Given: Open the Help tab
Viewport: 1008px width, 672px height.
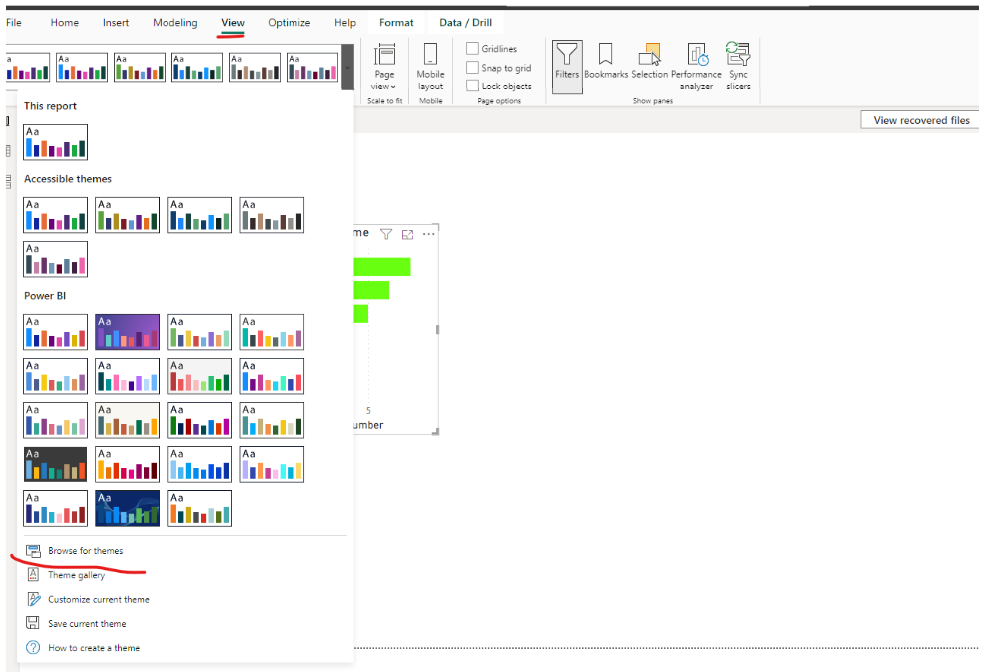Looking at the screenshot, I should (345, 23).
